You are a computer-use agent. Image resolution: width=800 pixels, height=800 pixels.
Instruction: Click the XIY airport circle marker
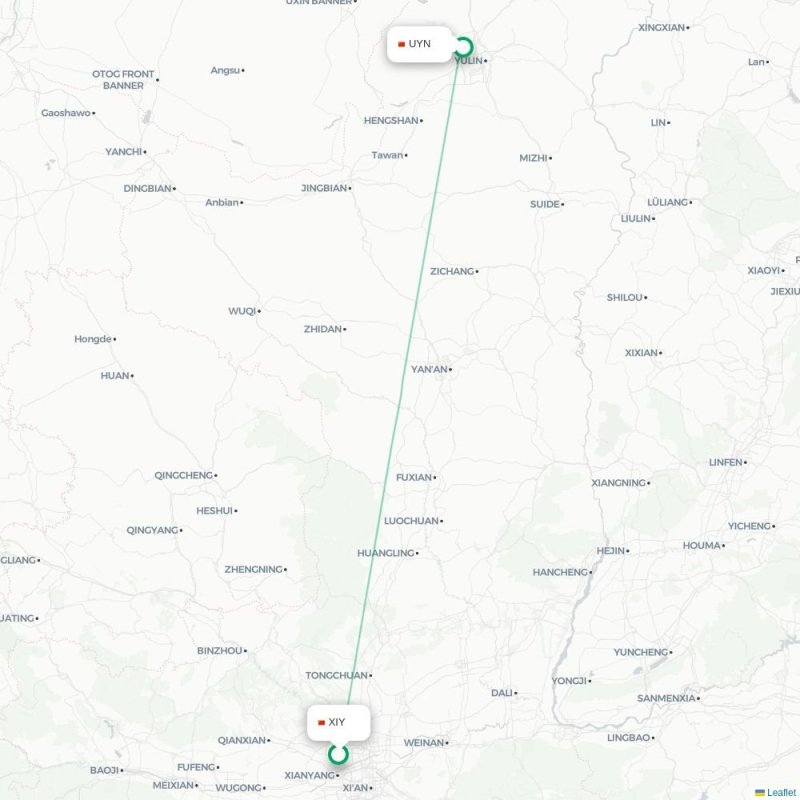pos(338,755)
